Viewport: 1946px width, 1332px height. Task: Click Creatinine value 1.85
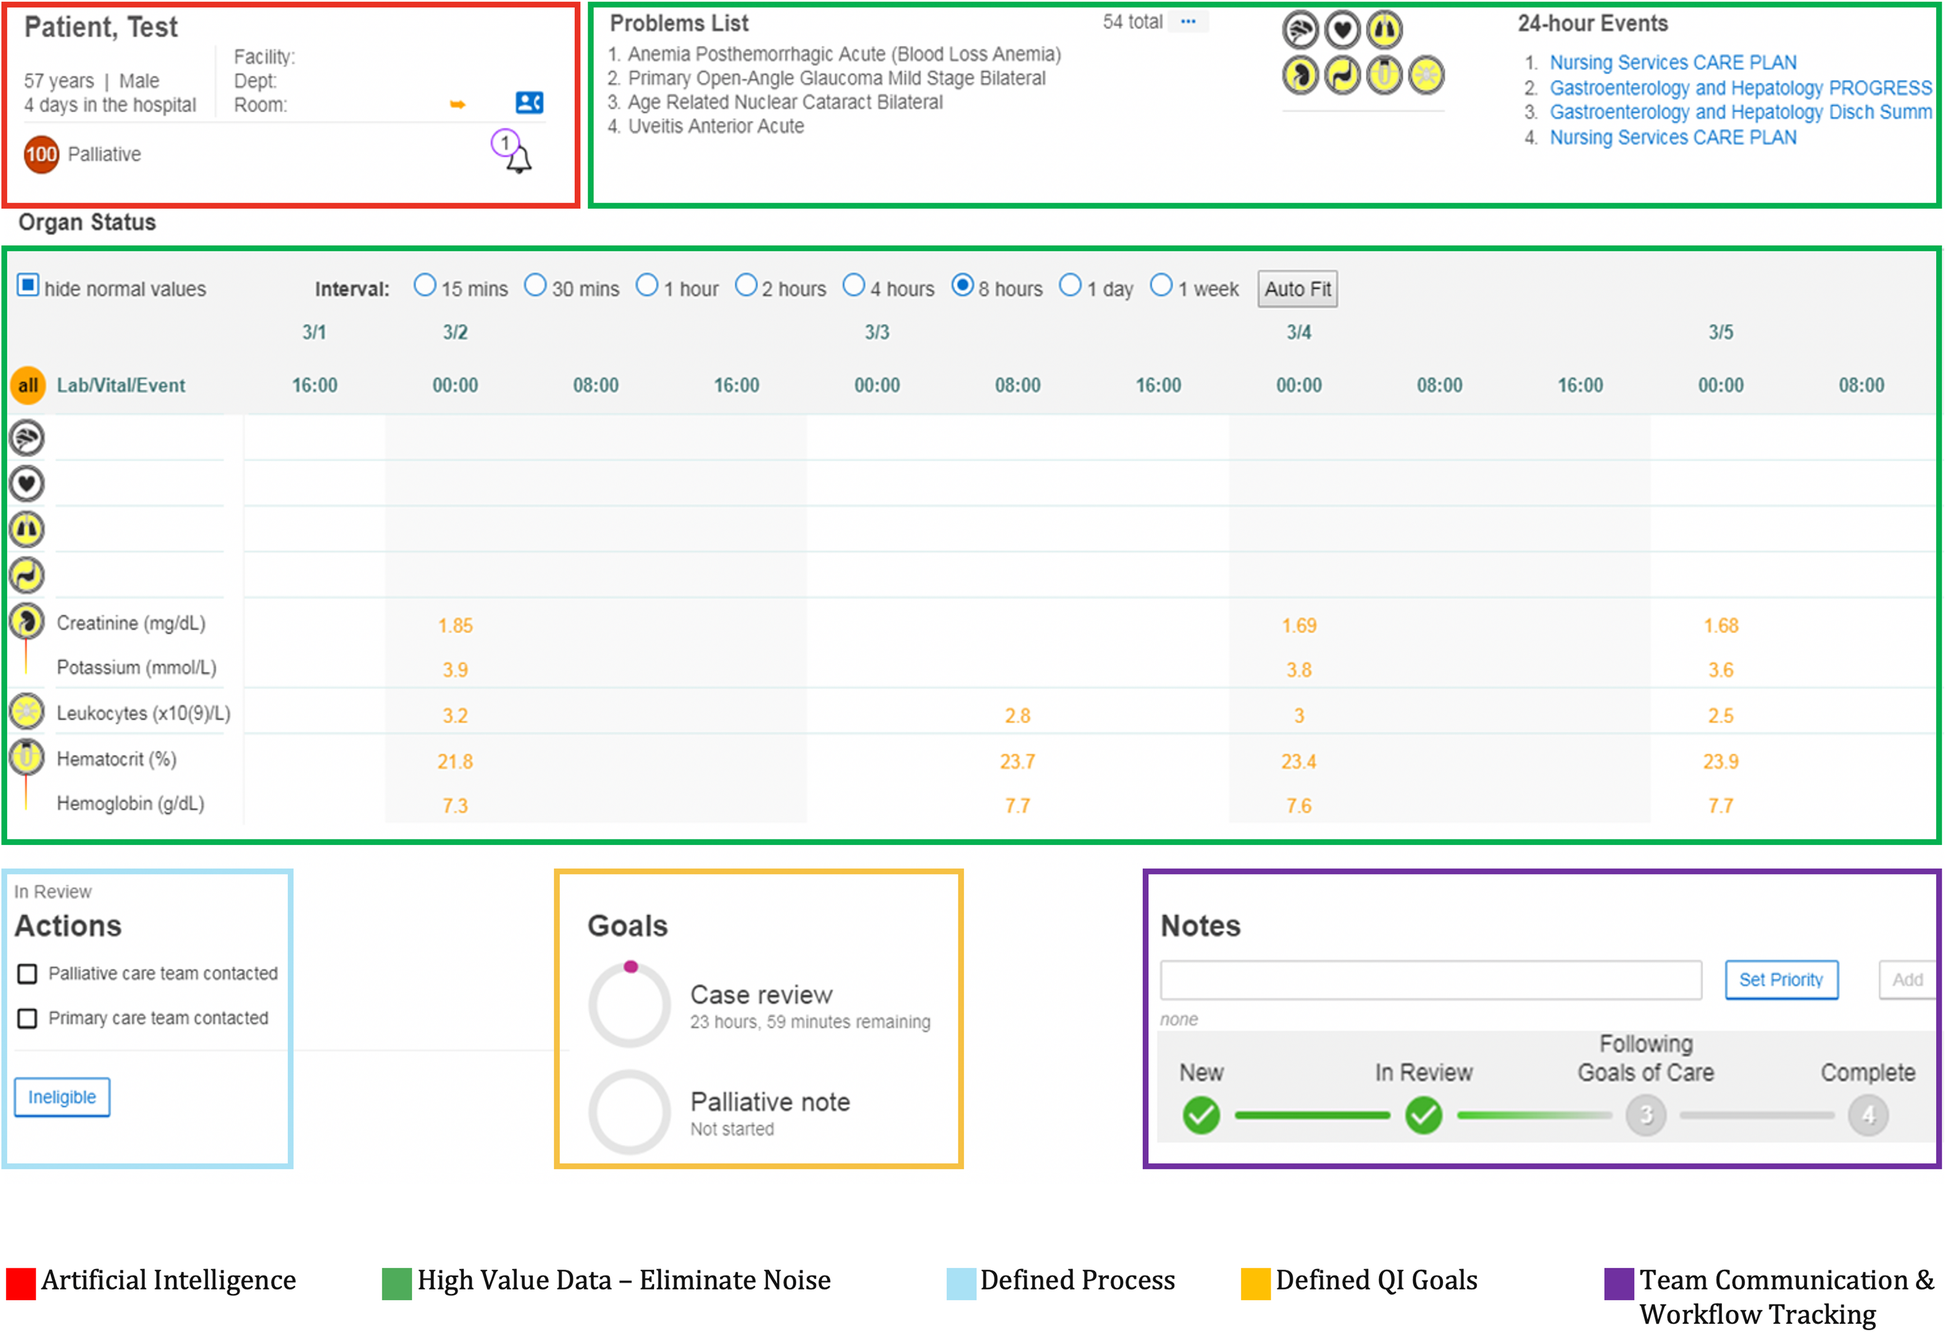coord(455,626)
